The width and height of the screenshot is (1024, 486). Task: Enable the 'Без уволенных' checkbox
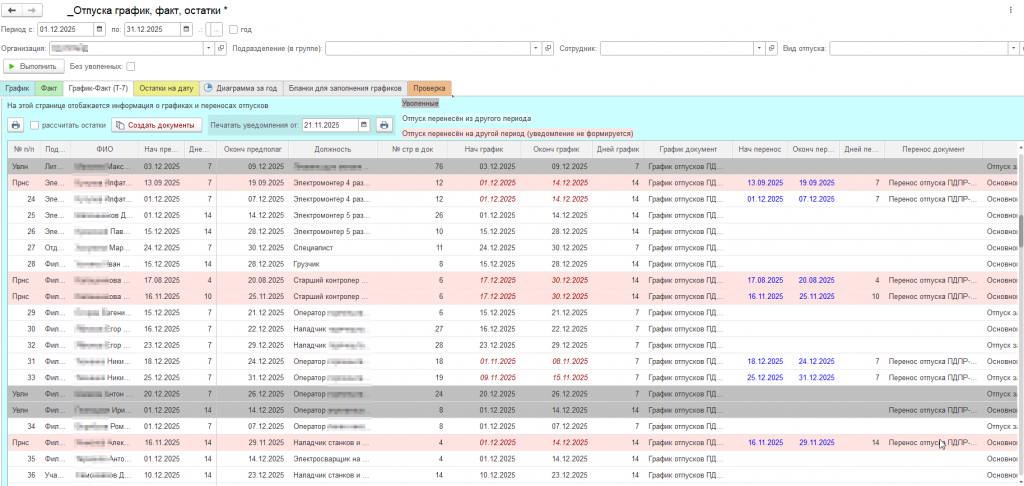coord(130,66)
